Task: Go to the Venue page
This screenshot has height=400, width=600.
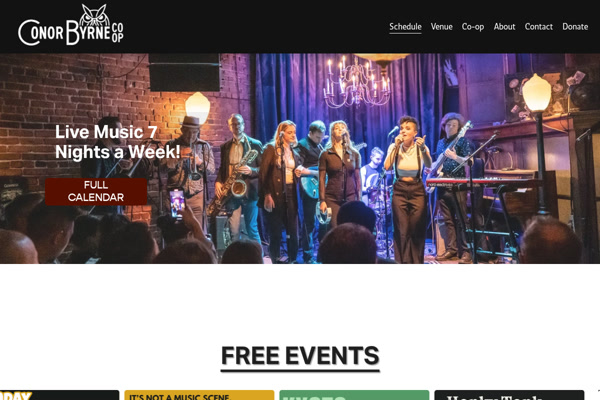Action: [442, 27]
